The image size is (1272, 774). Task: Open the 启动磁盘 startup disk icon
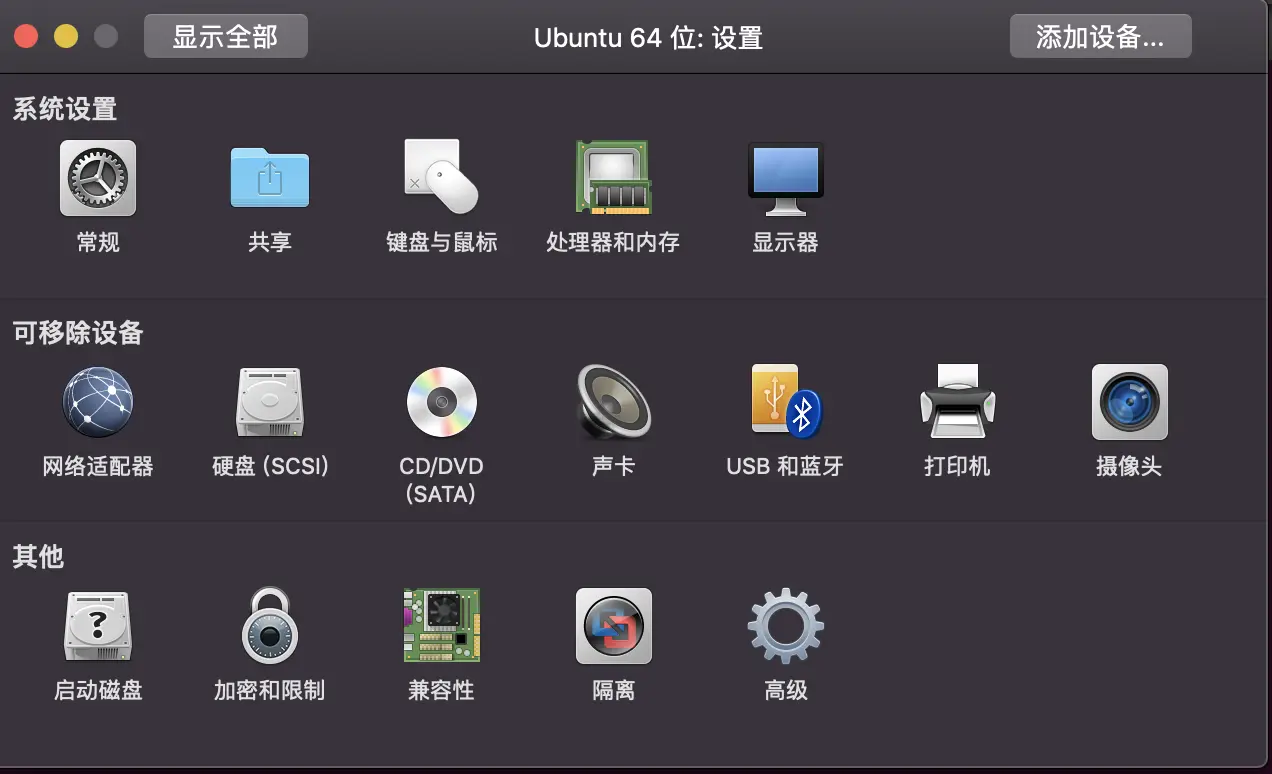pos(98,626)
